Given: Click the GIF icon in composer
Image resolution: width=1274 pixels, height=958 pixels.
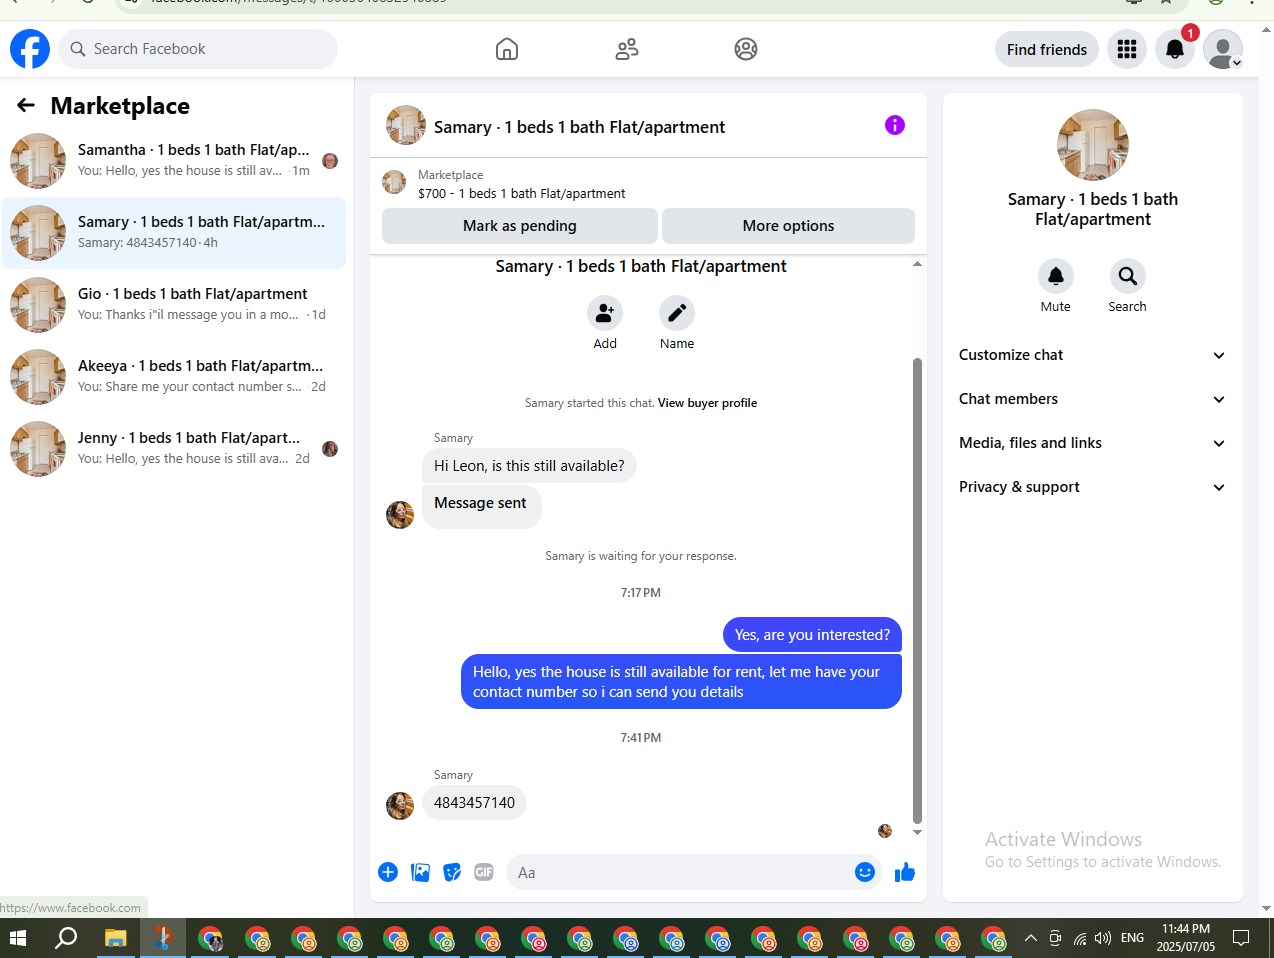Looking at the screenshot, I should point(484,872).
